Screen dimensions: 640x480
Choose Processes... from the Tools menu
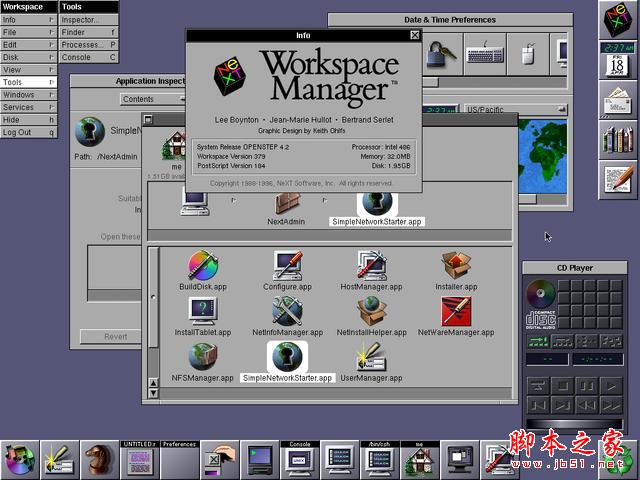89,45
